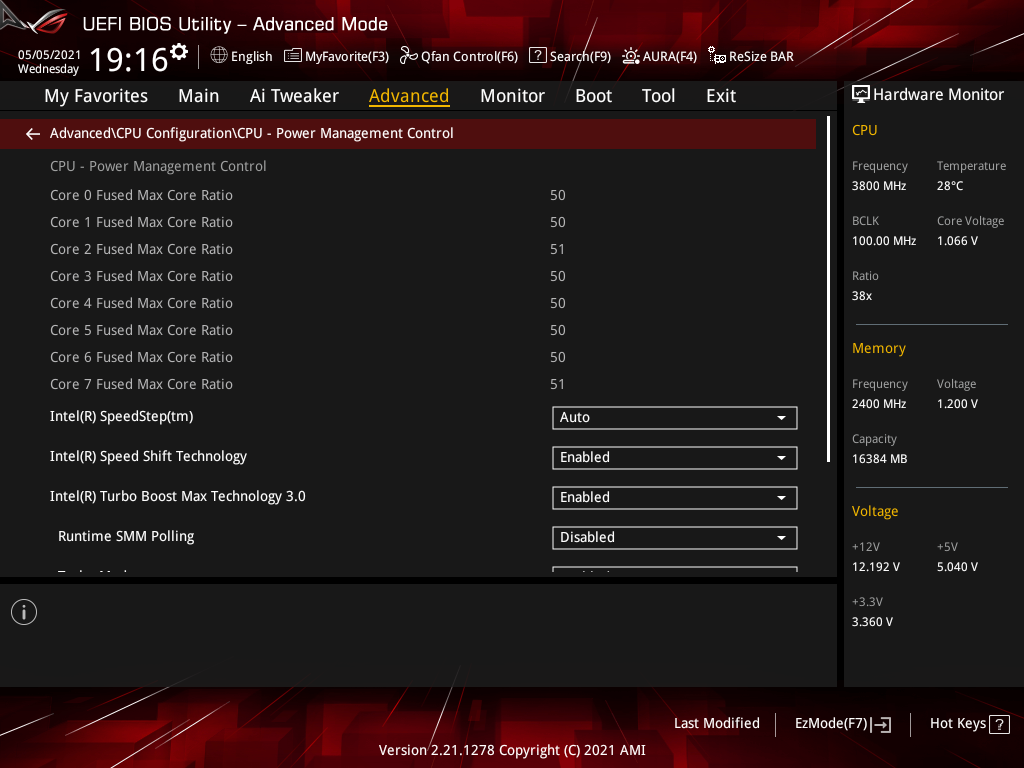1024x768 pixels.
Task: Click the Hardware Monitor title
Action: coord(938,95)
